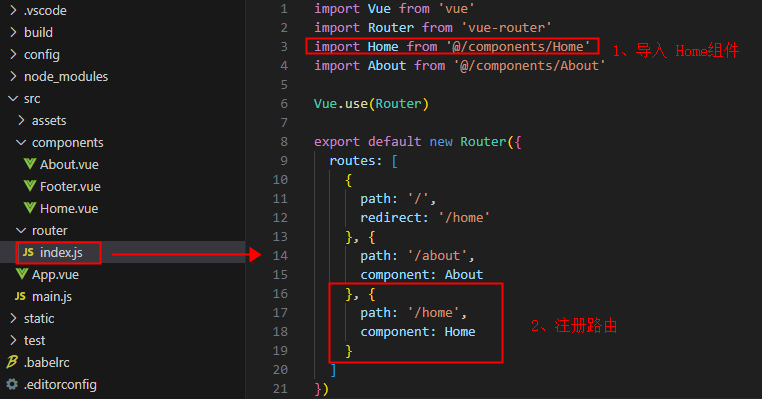The width and height of the screenshot is (762, 399).
Task: Select index.js file in router folder
Action: (x=61, y=253)
